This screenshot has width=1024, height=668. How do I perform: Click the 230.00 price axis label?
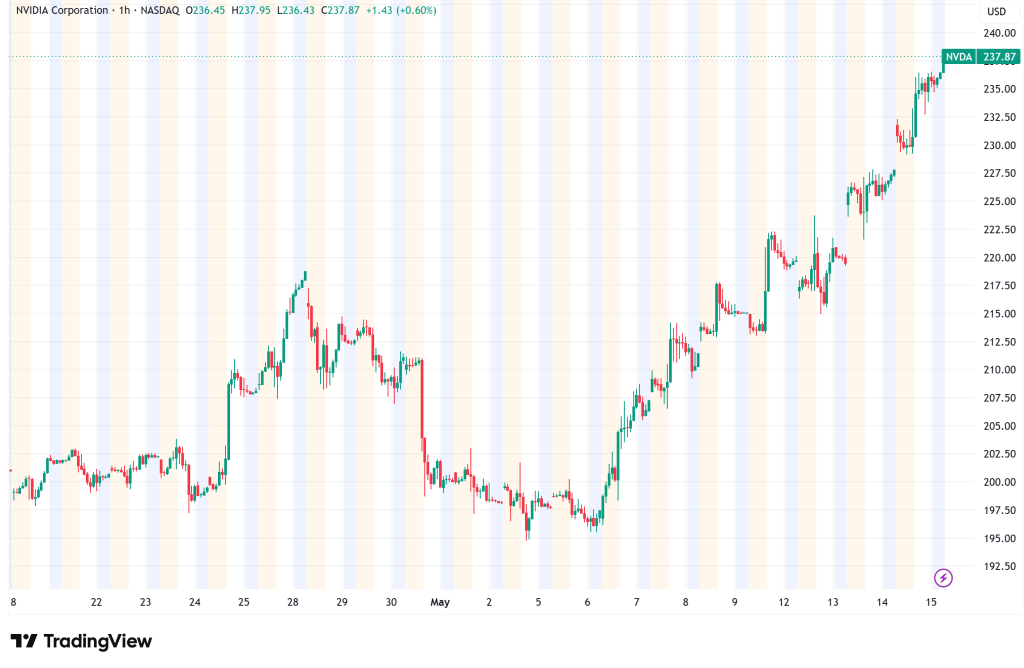pos(999,146)
